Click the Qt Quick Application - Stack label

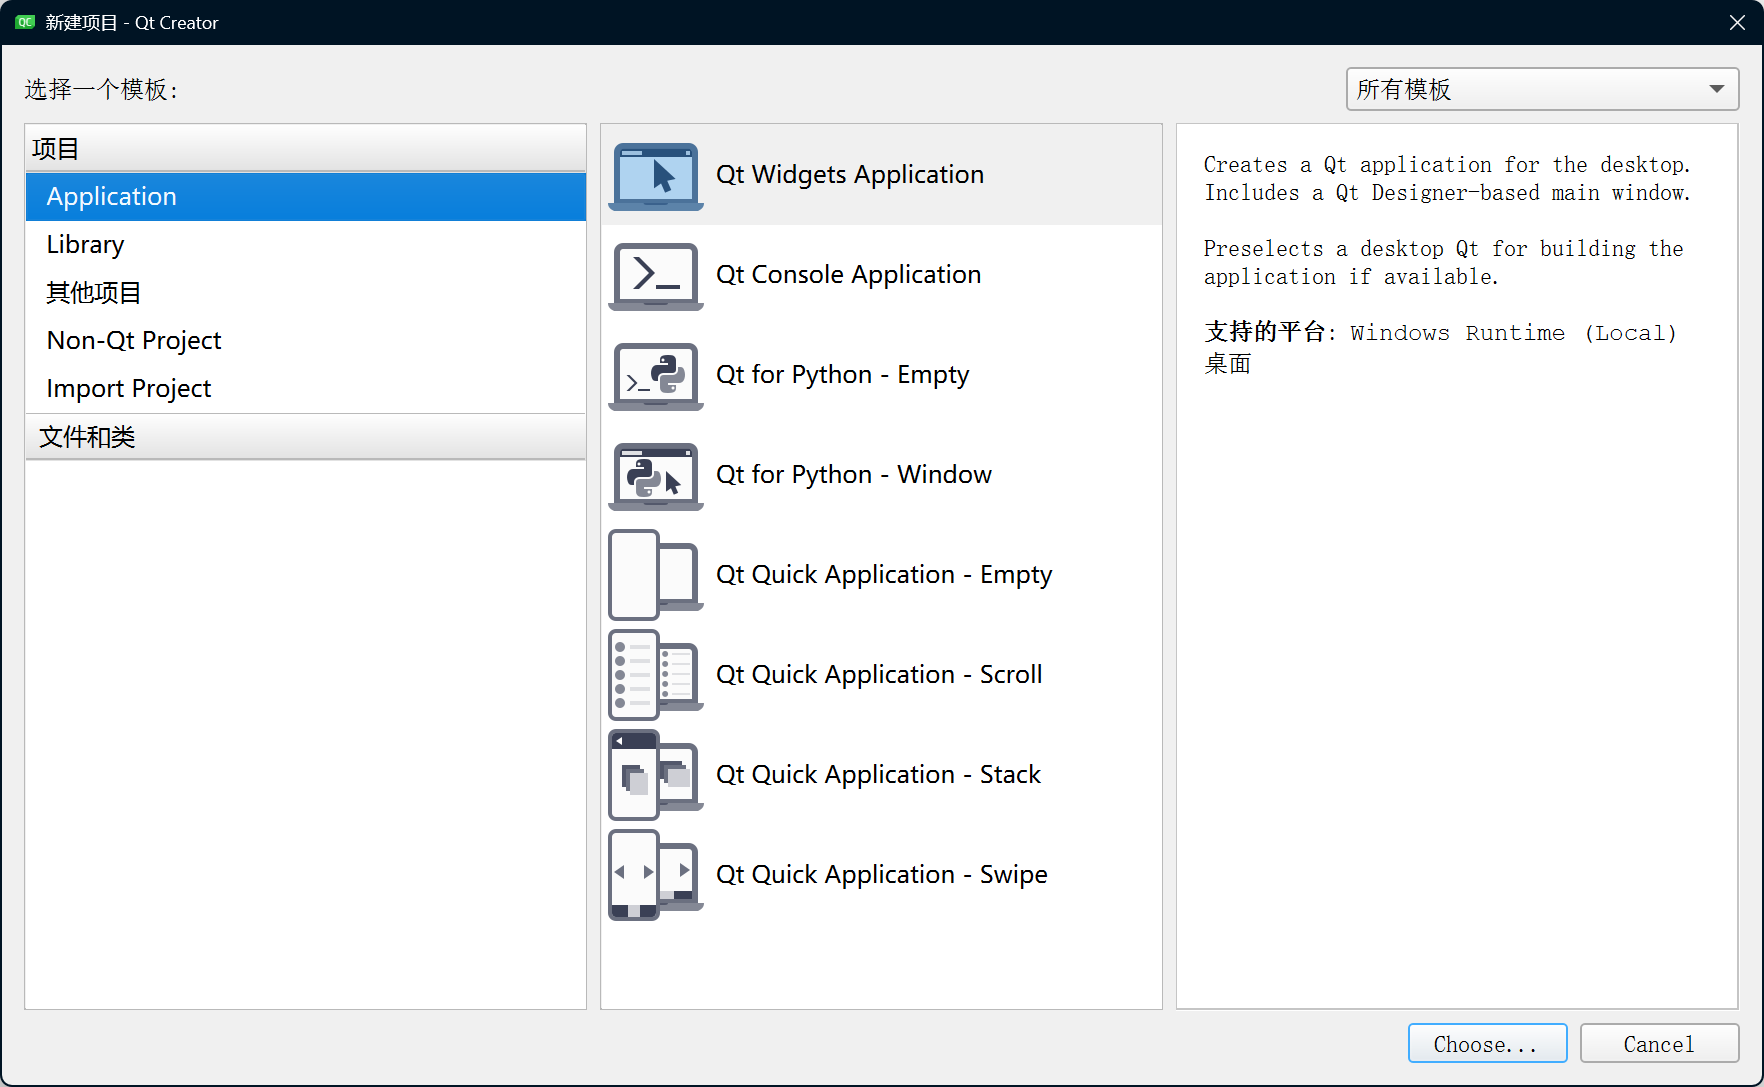[878, 775]
